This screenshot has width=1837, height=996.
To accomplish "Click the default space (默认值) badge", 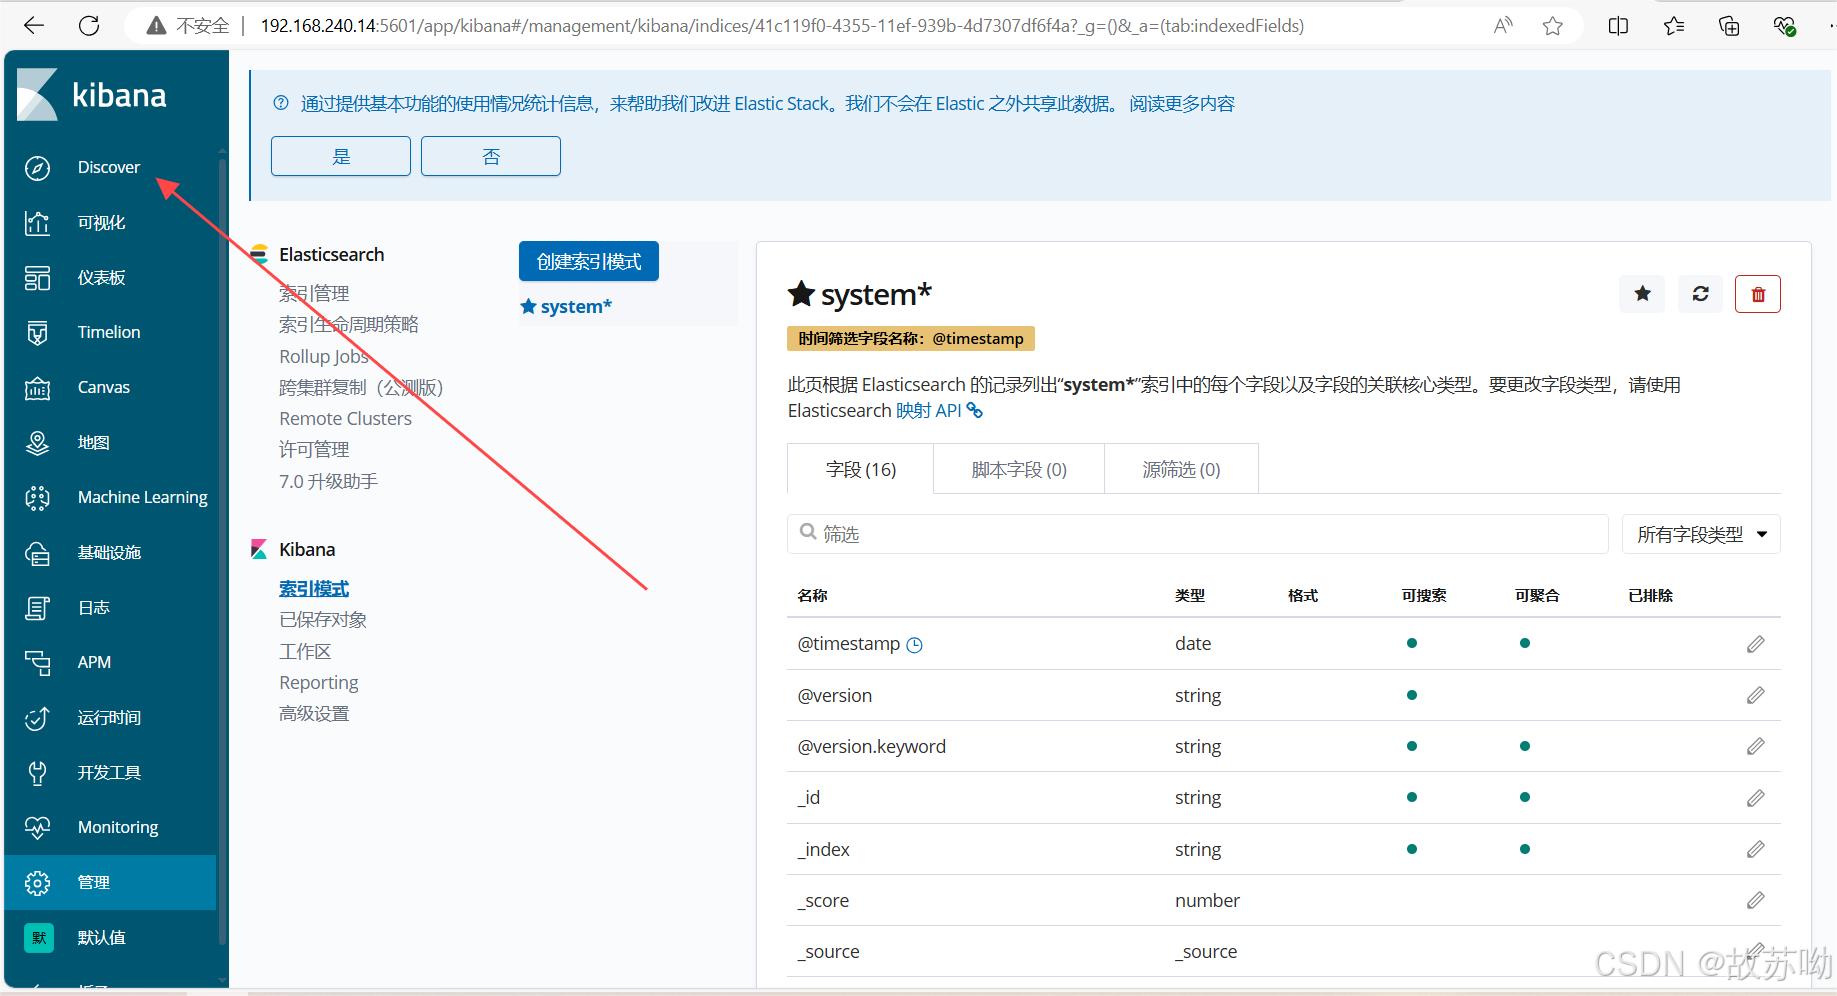I will pos(39,938).
